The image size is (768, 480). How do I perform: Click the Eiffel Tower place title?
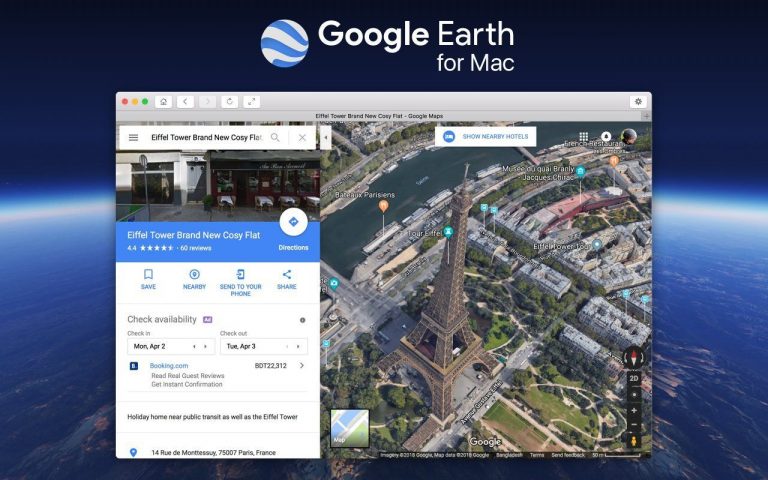193,235
